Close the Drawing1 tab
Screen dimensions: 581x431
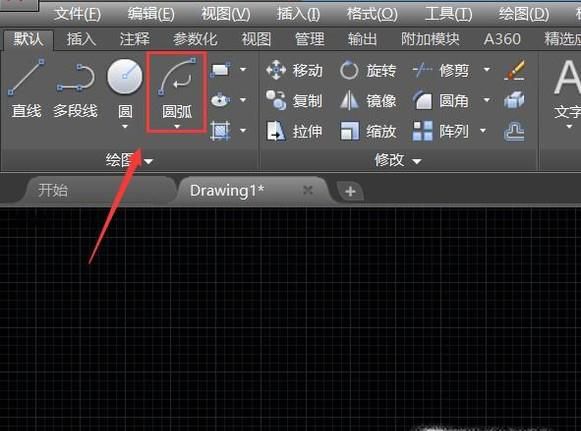click(x=308, y=190)
